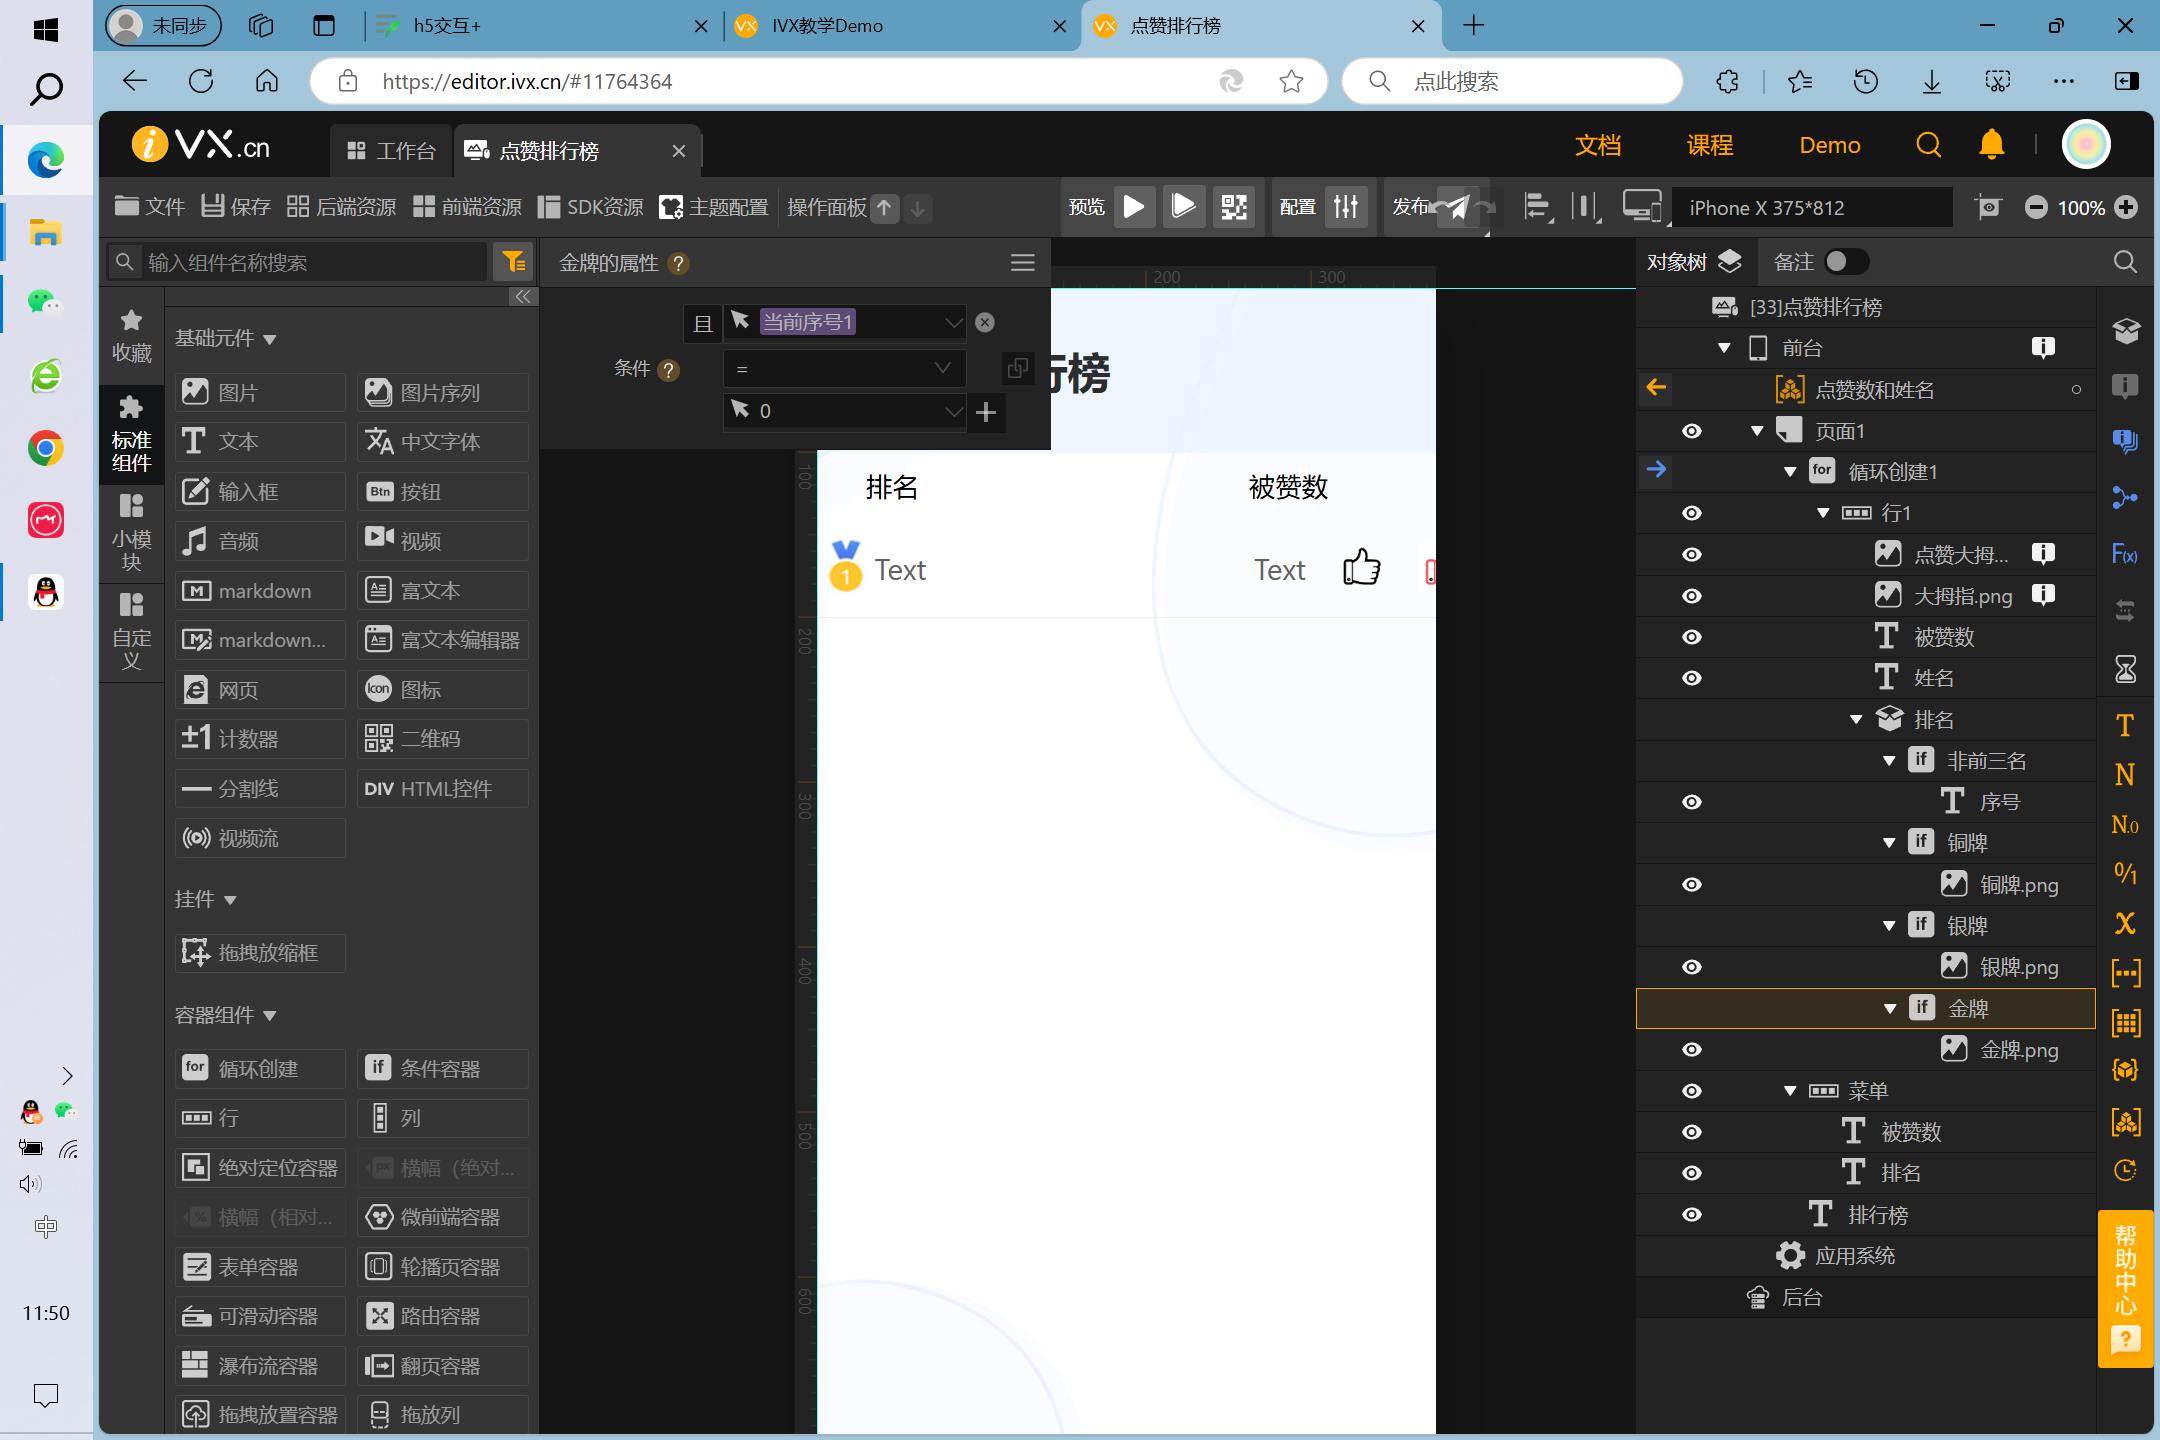Zoom in with the plus icon
The height and width of the screenshot is (1440, 2160).
(x=2126, y=207)
